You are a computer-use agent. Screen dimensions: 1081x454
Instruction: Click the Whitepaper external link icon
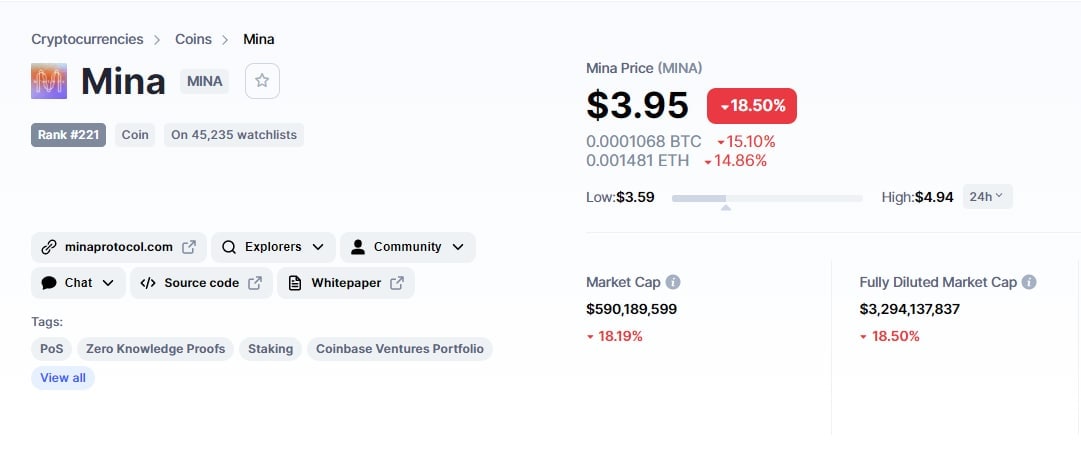click(x=396, y=282)
